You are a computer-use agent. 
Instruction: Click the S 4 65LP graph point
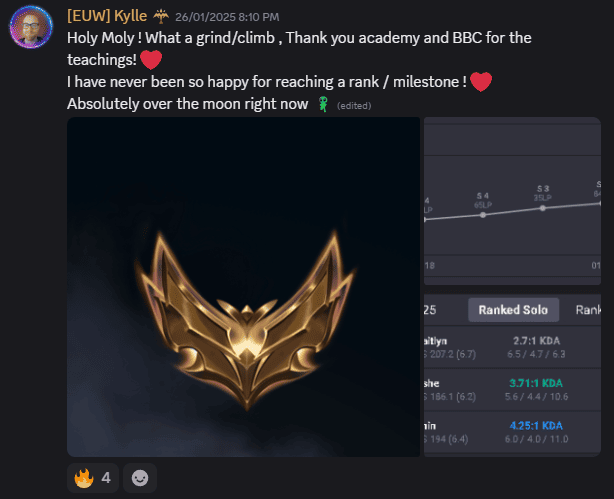click(x=483, y=215)
